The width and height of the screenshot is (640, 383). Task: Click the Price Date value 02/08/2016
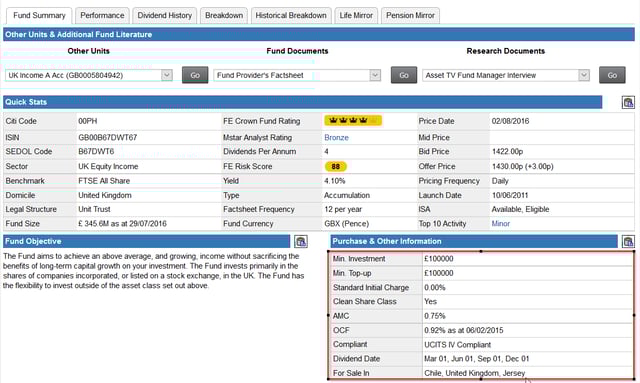(x=510, y=121)
